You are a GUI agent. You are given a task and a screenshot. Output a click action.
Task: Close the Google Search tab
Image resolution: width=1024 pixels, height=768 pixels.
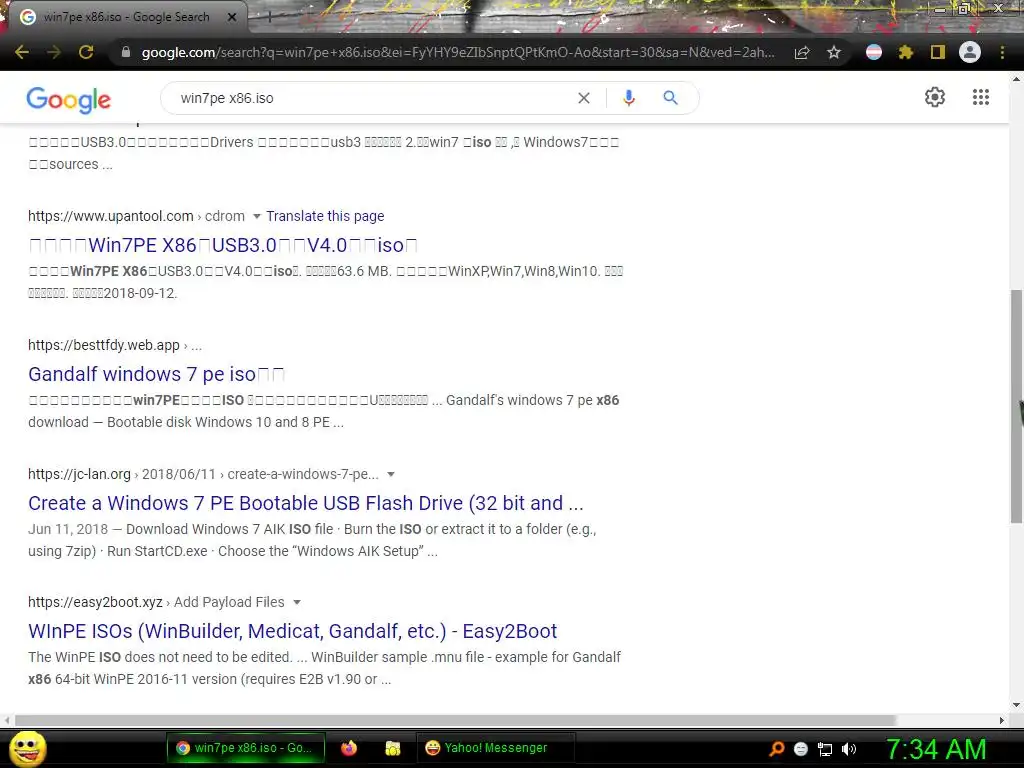click(231, 17)
